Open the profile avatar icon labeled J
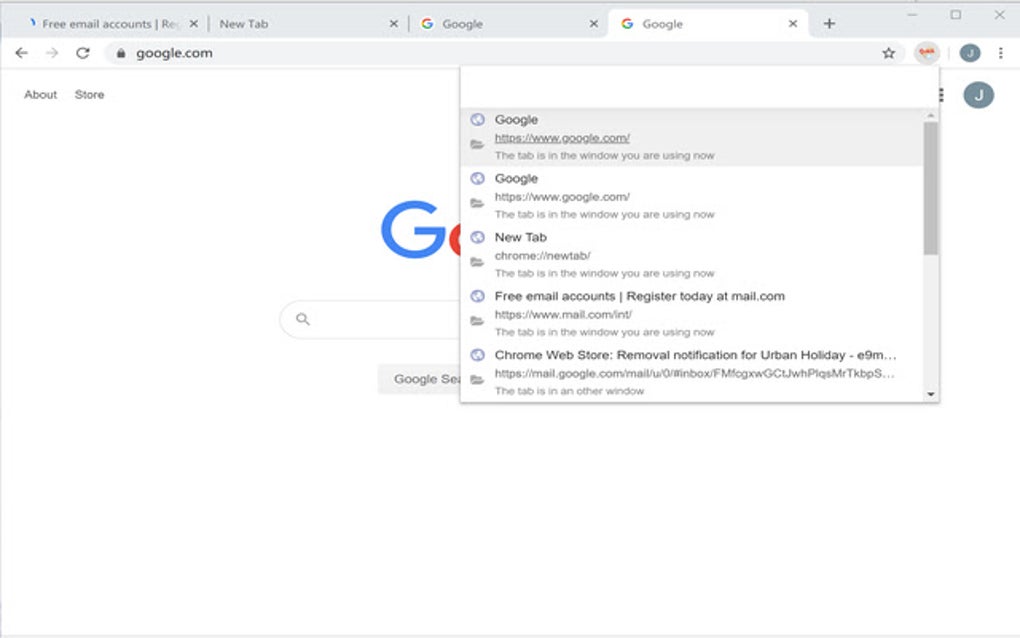 (x=968, y=52)
